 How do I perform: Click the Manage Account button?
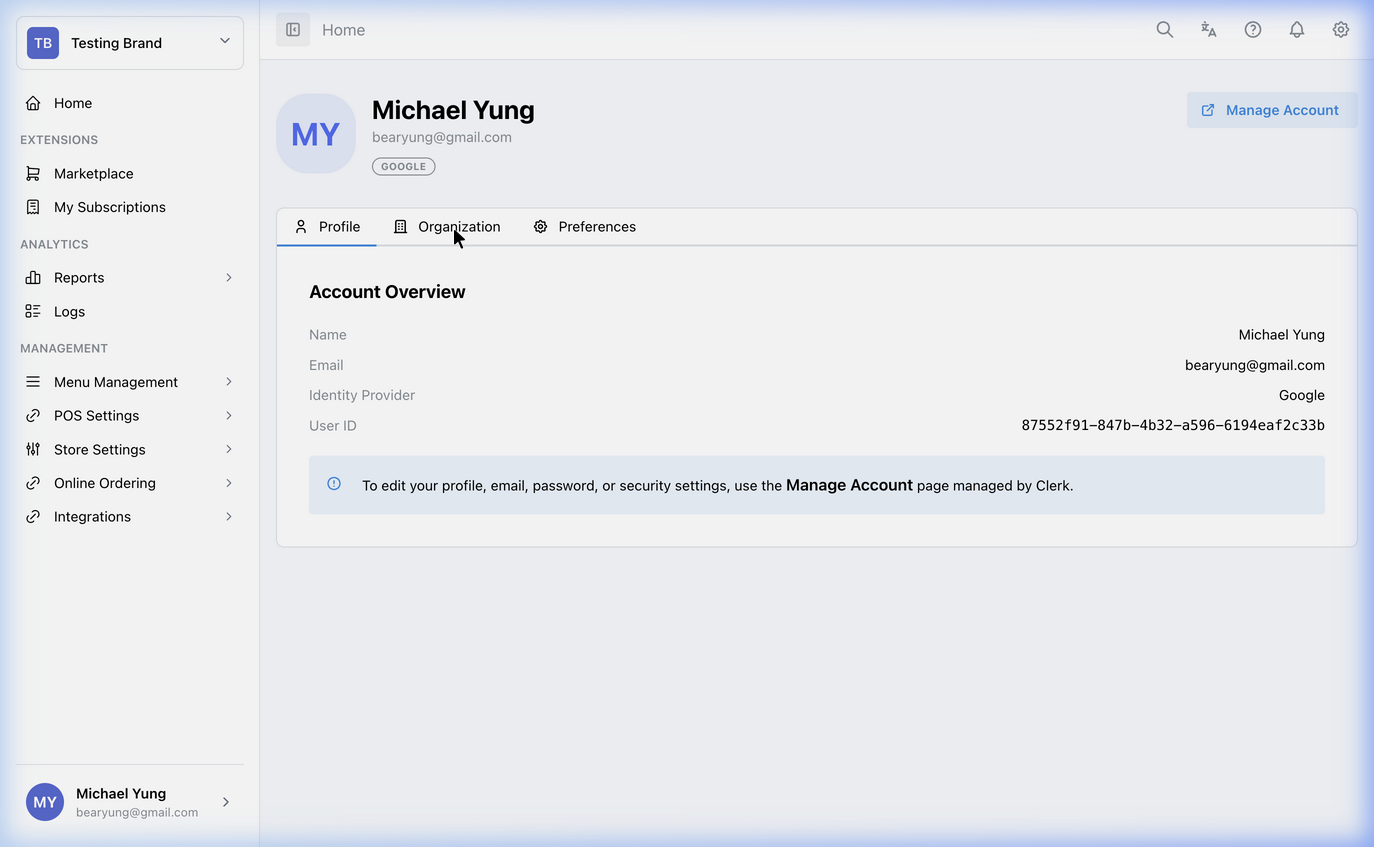(1271, 110)
